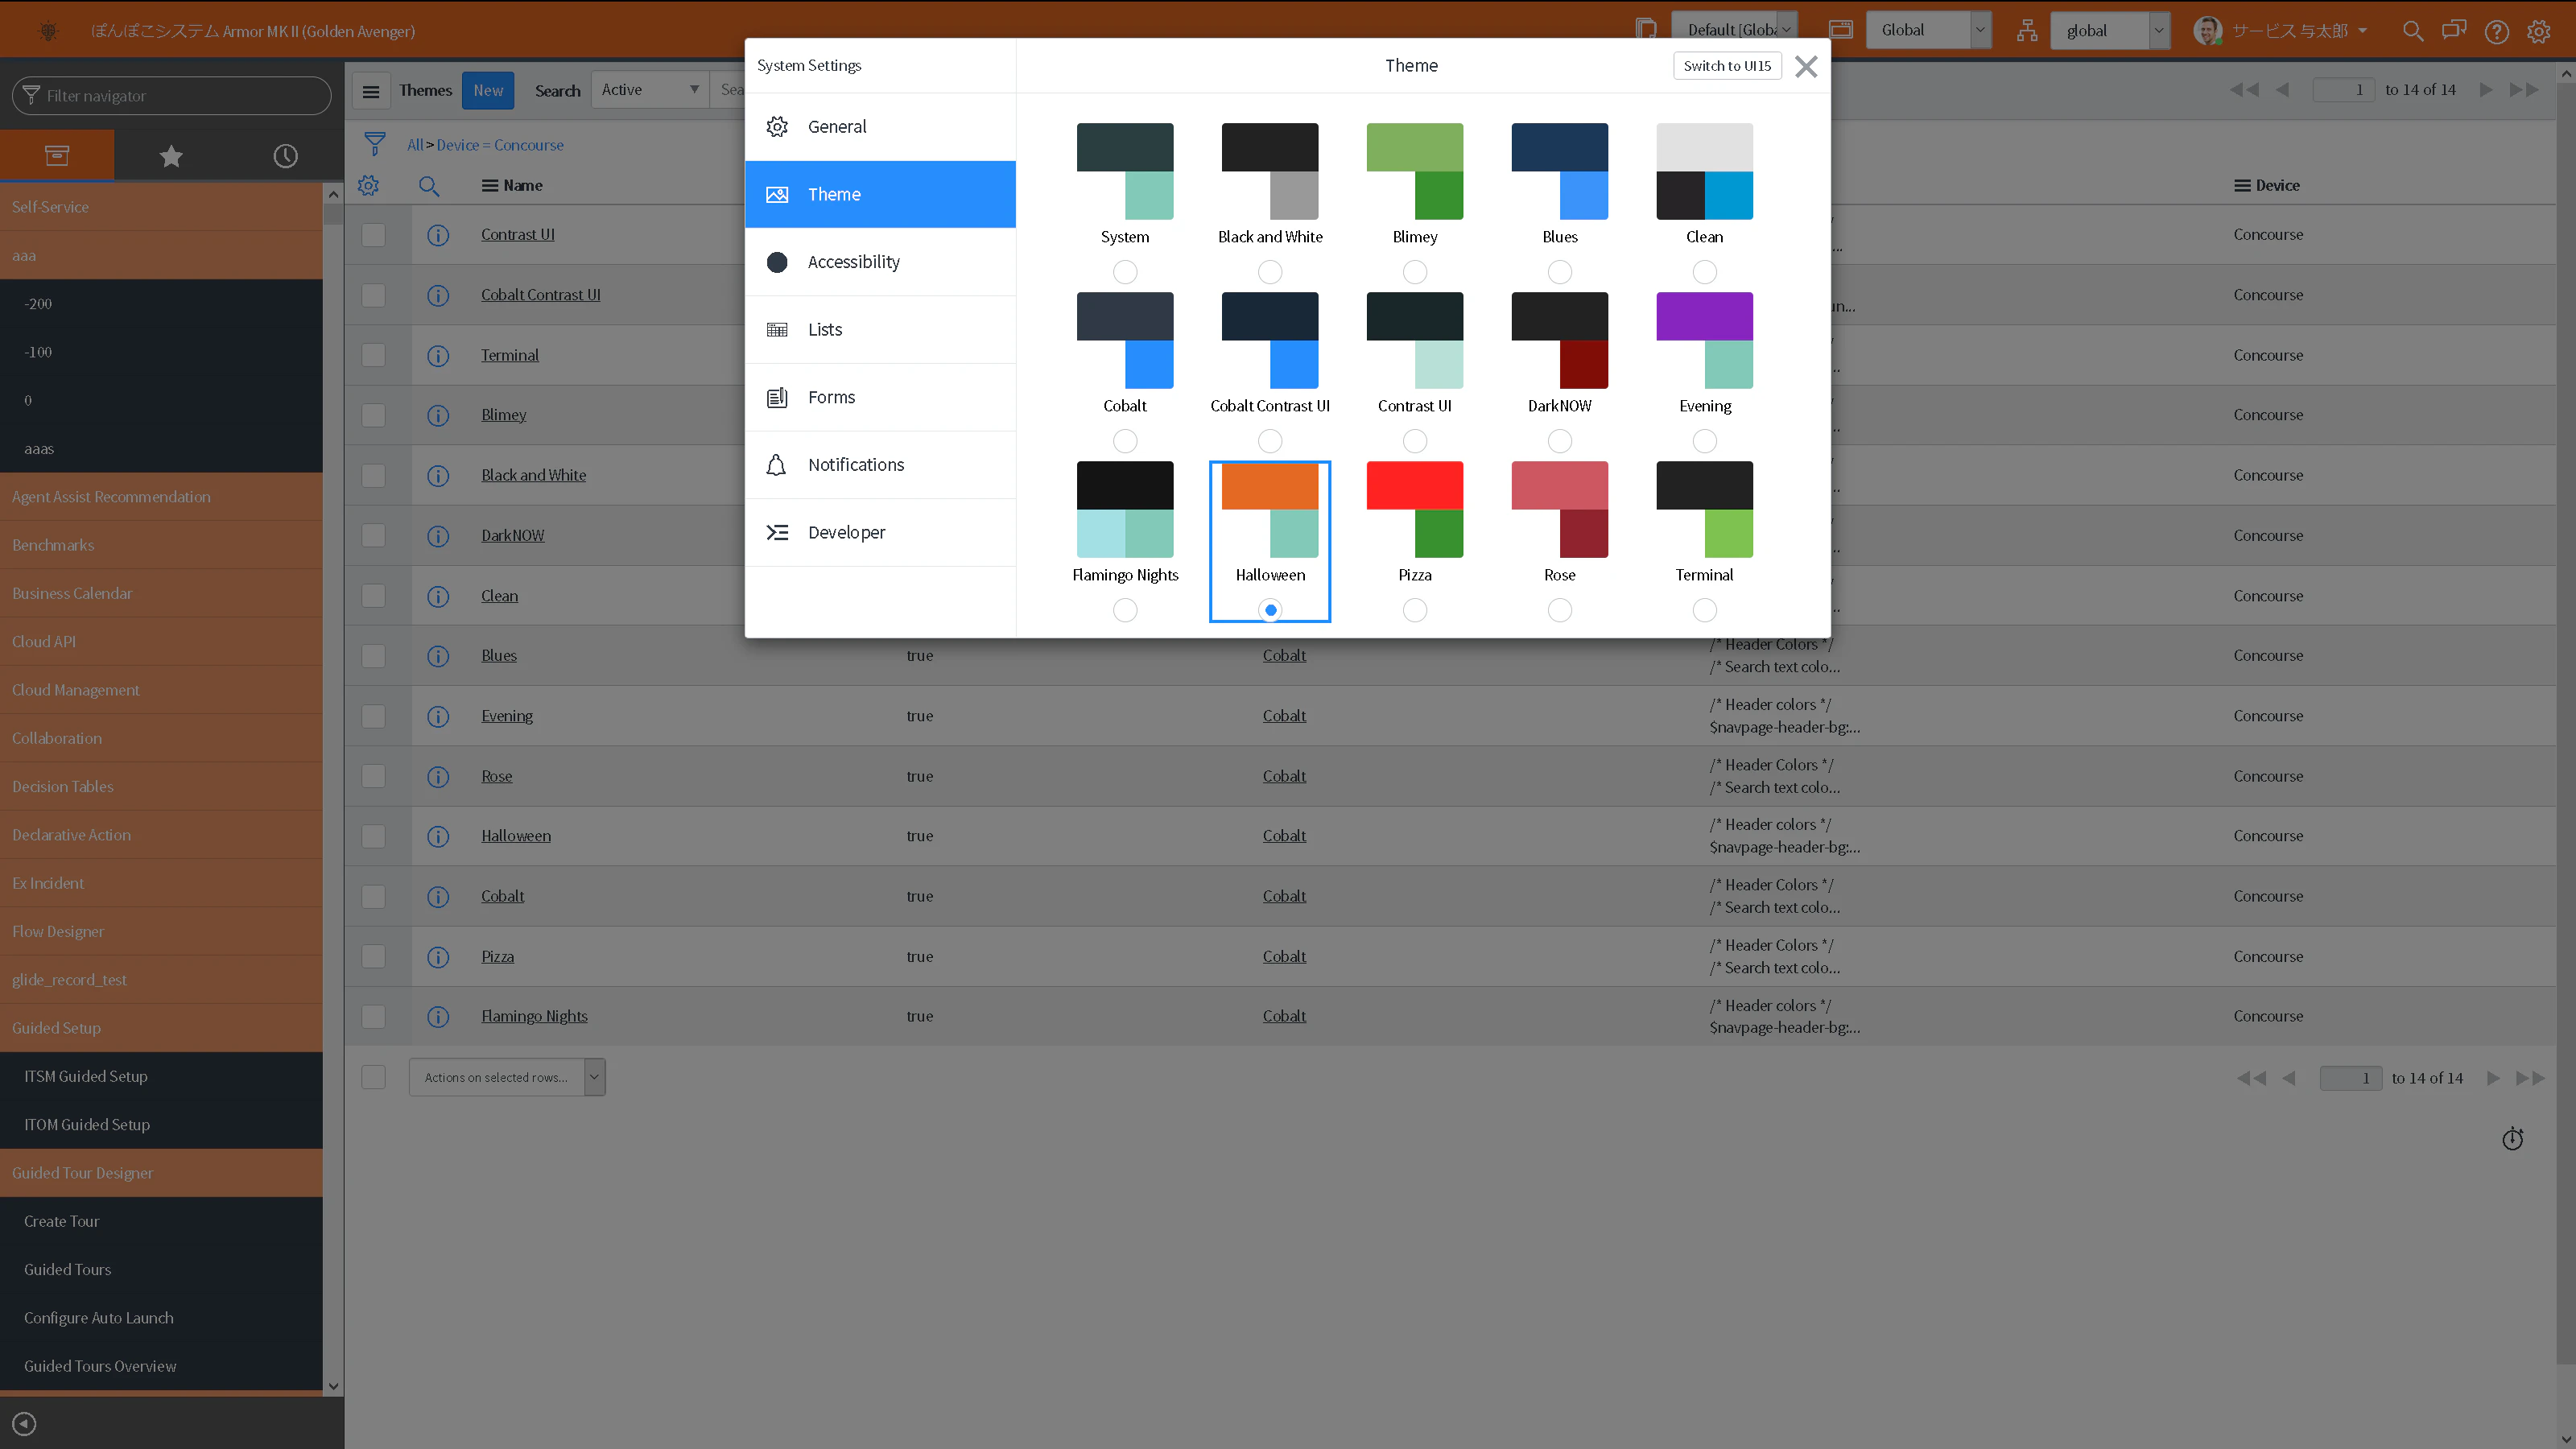Switch to the Lists settings tab

pos(880,330)
